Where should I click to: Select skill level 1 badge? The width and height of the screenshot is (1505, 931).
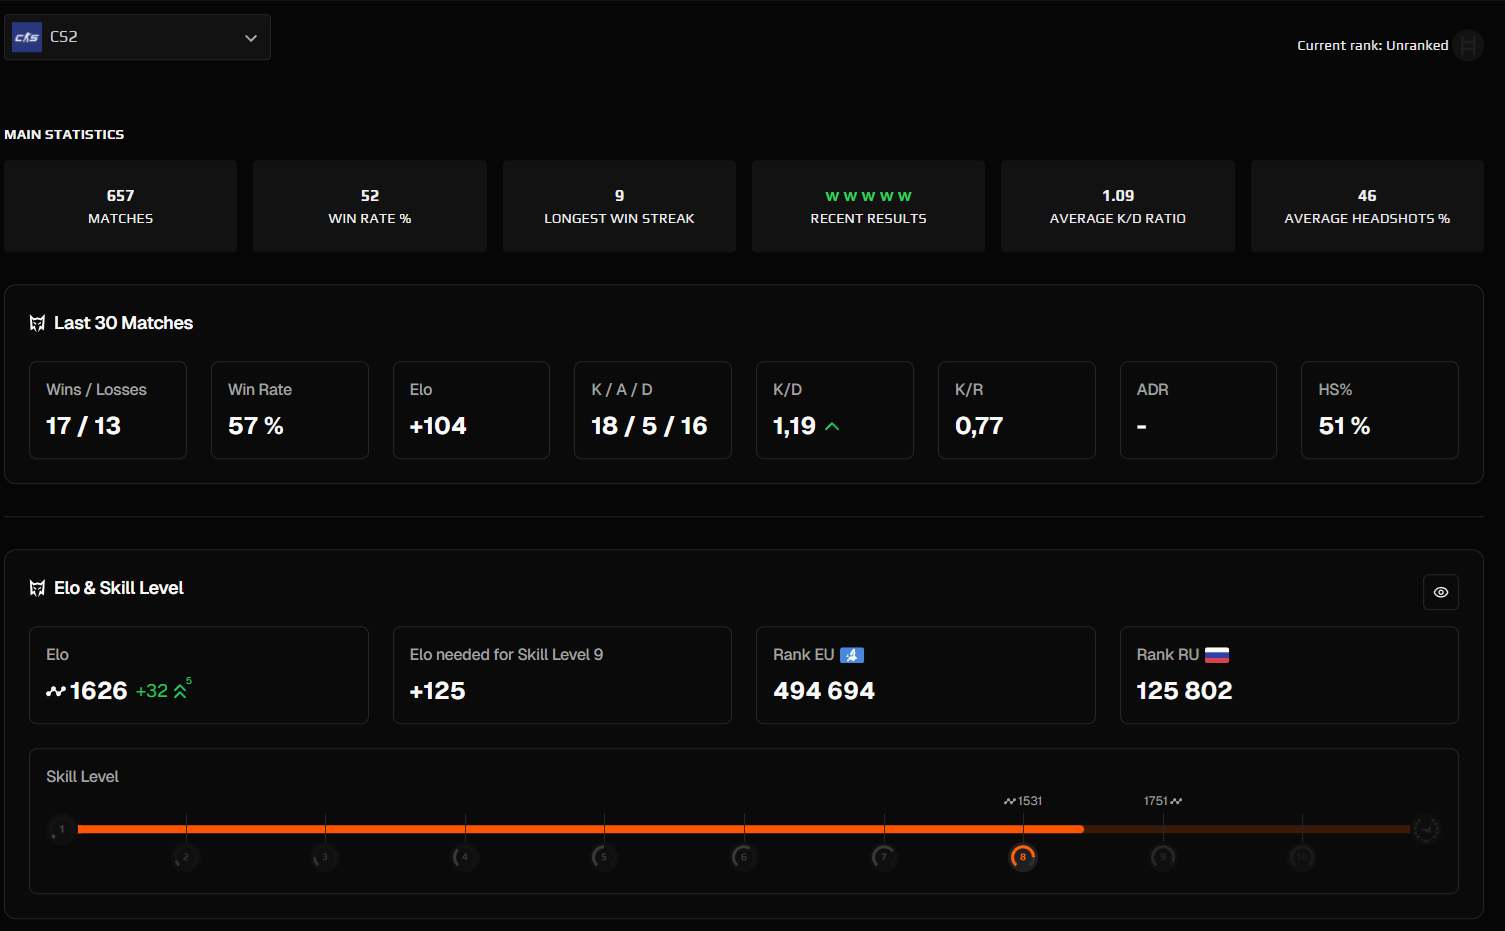61,829
